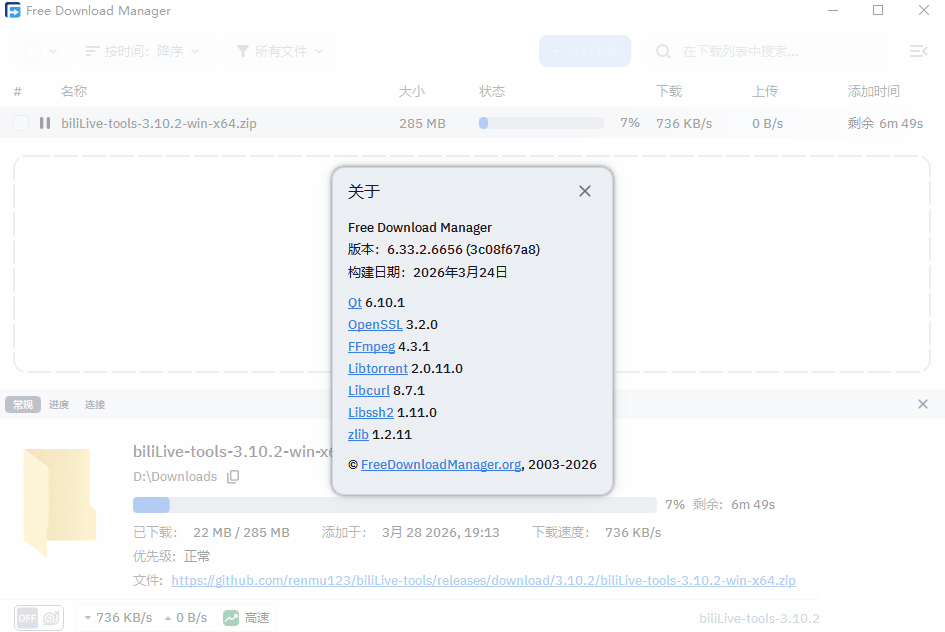
Task: Click the search magnifier icon
Action: point(663,51)
